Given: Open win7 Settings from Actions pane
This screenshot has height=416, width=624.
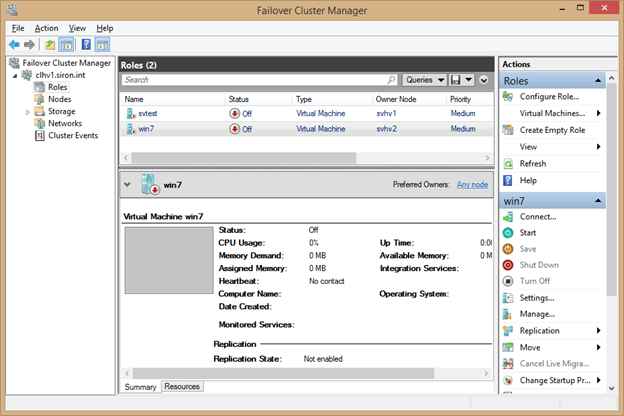Looking at the screenshot, I should pos(536,298).
